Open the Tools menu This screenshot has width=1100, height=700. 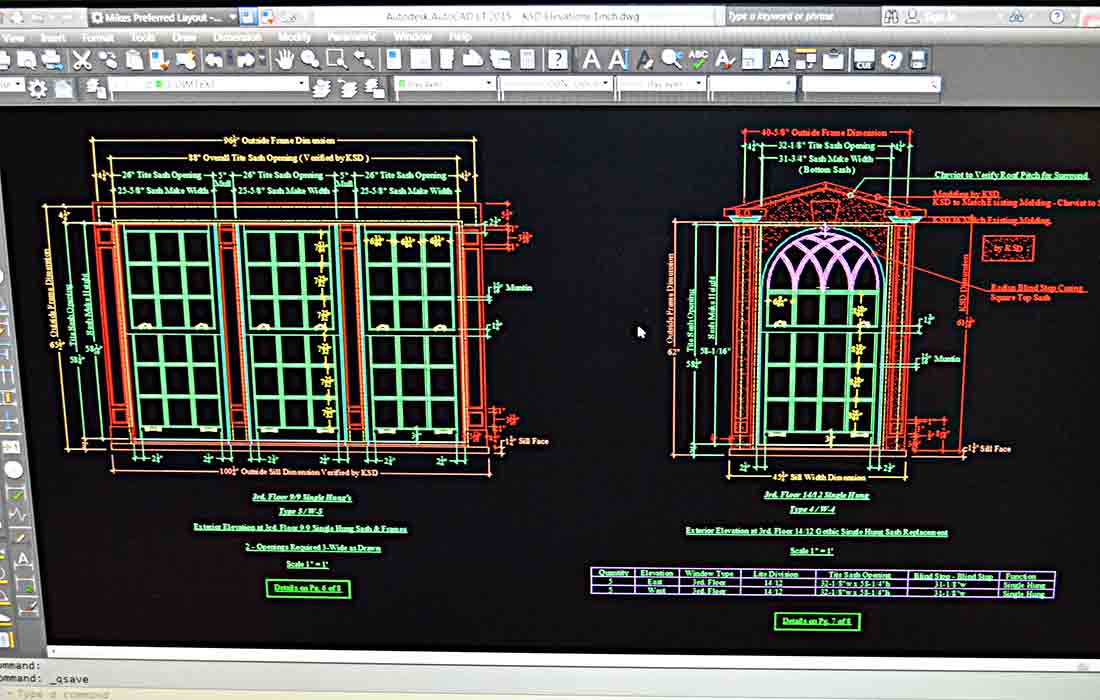(x=143, y=36)
